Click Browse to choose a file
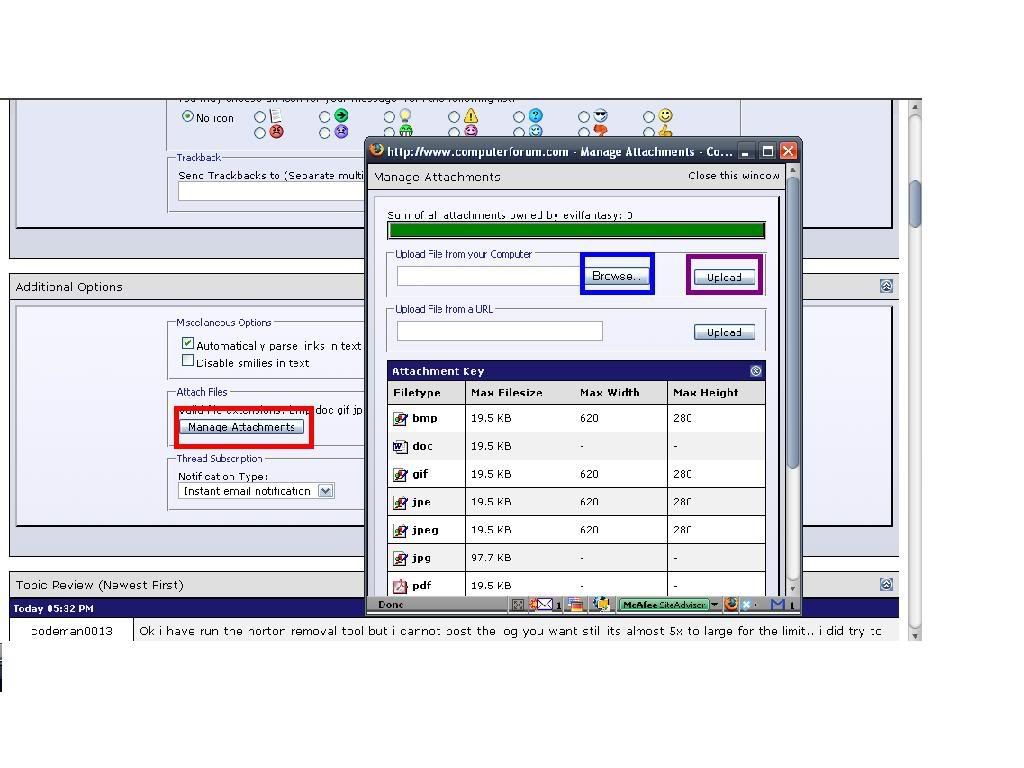The width and height of the screenshot is (1024, 768). point(618,276)
